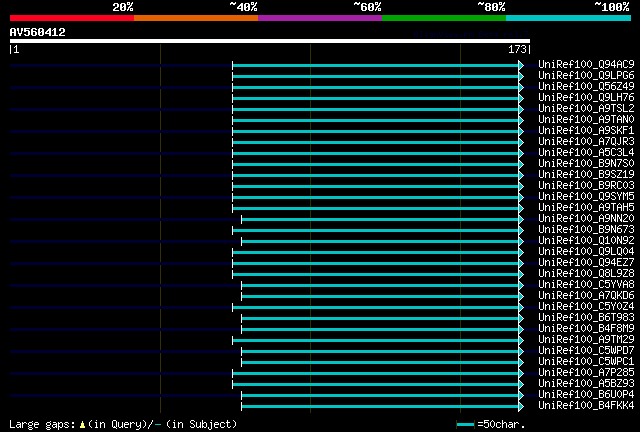This screenshot has width=640, height=432.
Task: Open hit UniRef100_Q94AC9
Action: point(586,65)
